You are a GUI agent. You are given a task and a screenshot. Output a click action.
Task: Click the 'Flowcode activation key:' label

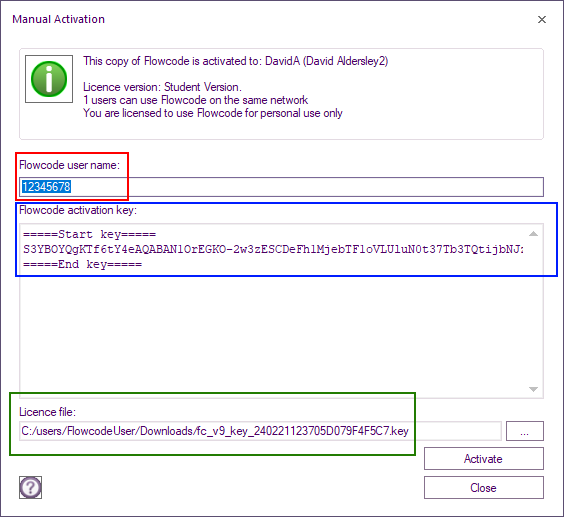(78, 210)
